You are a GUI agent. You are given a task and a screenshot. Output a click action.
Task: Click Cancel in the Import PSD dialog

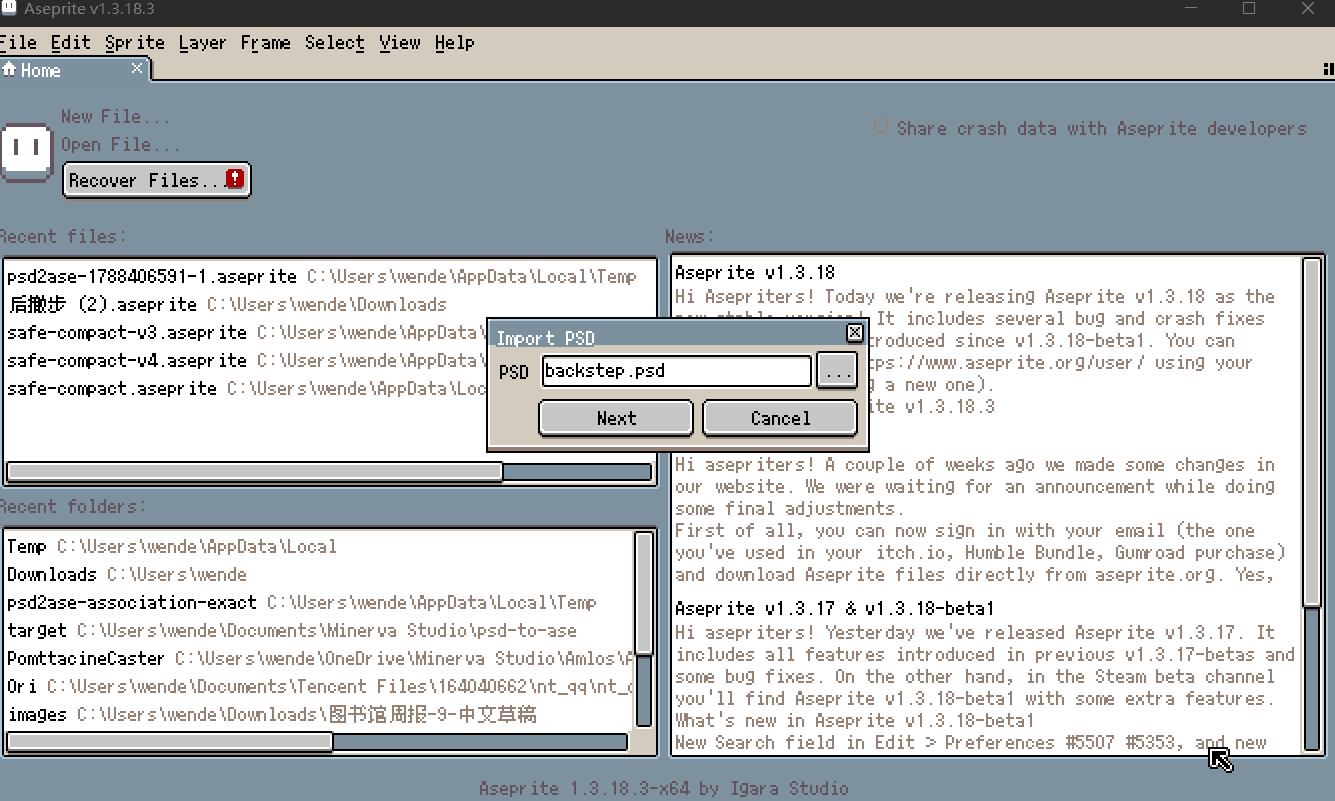[x=780, y=418]
